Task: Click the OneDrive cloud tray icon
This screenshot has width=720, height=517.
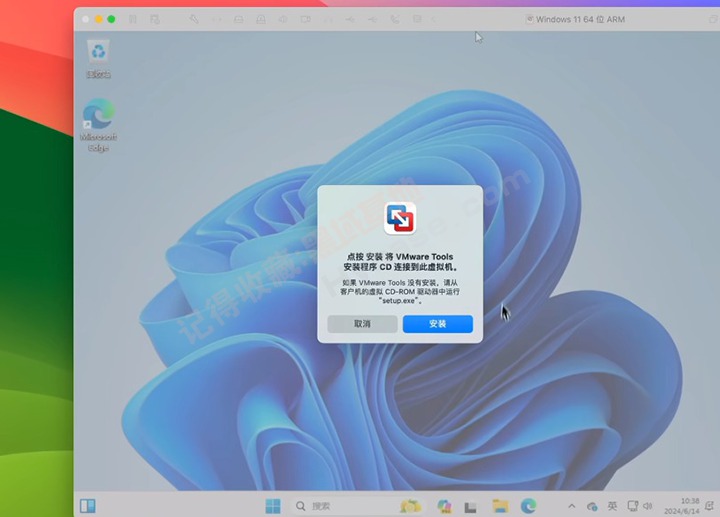Action: [592, 506]
